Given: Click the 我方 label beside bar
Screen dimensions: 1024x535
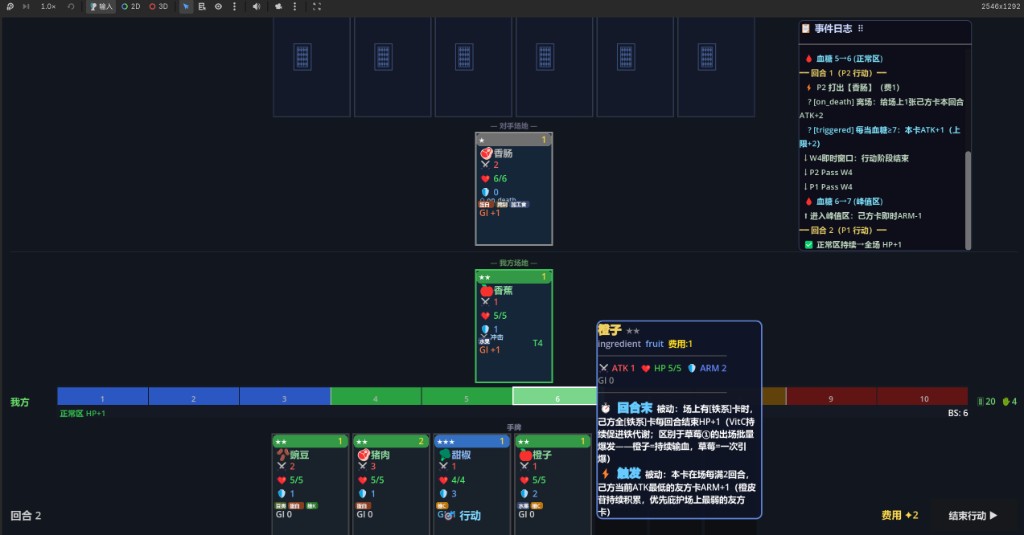Looking at the screenshot, I should 20,402.
